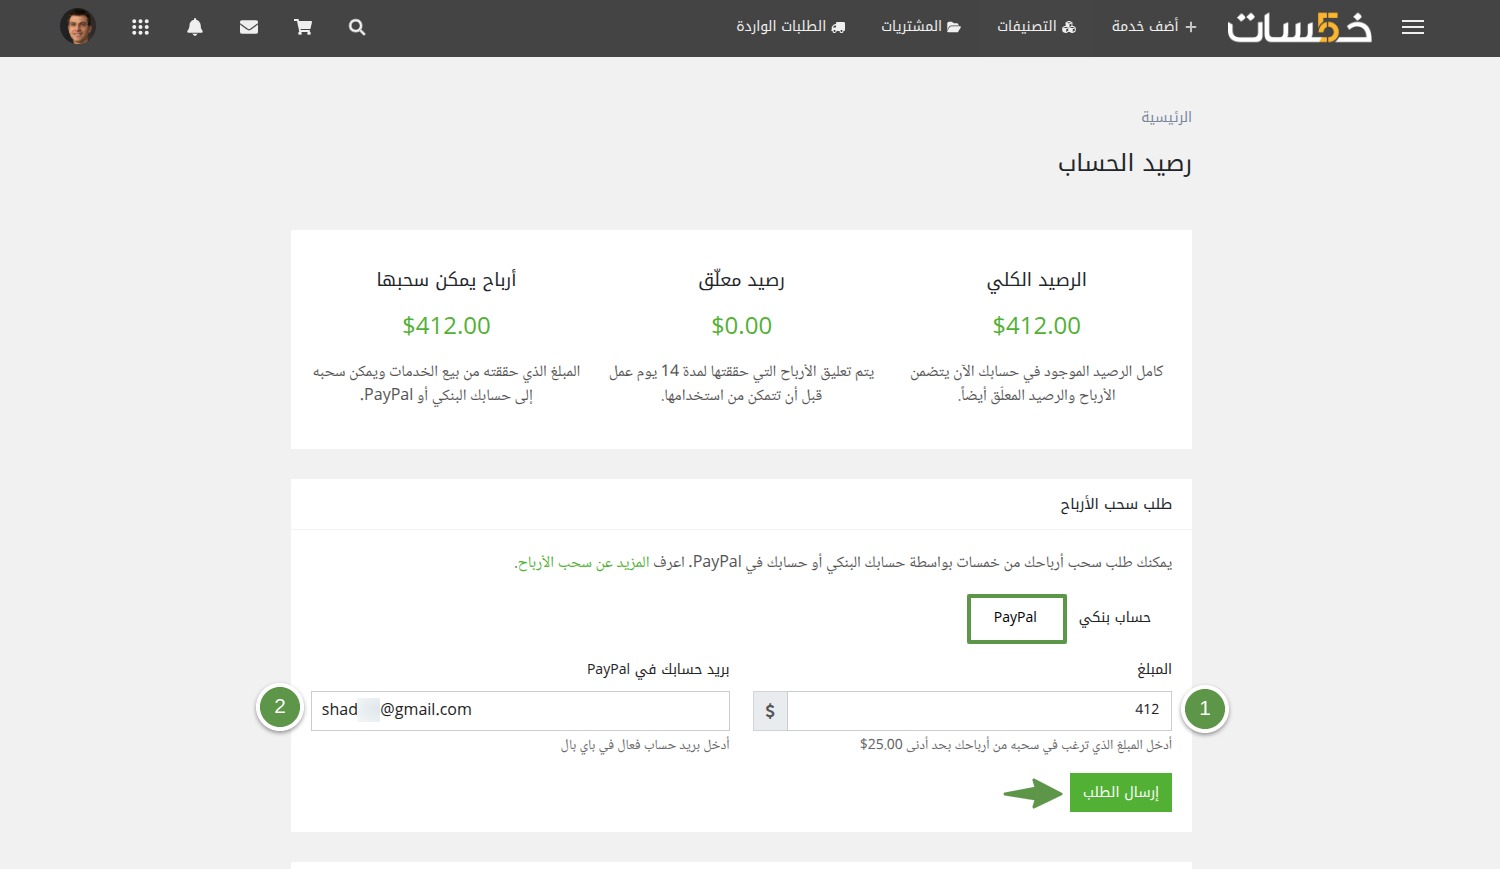
Task: Click the dollar sign addon beside amount
Action: (x=770, y=711)
